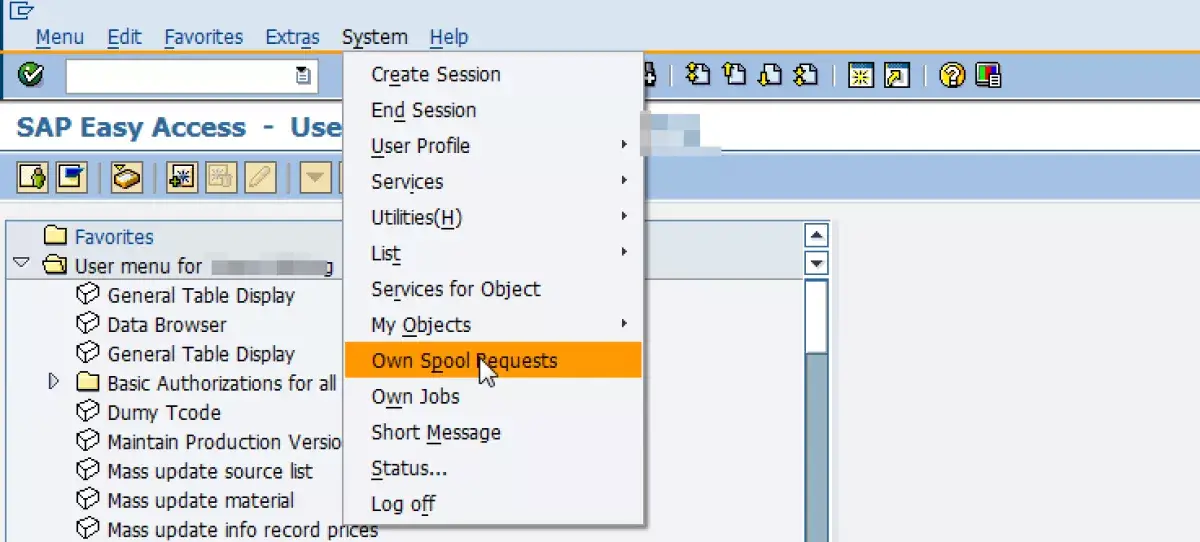Expand the Basic Authorizations folder
The image size is (1200, 542).
(54, 382)
